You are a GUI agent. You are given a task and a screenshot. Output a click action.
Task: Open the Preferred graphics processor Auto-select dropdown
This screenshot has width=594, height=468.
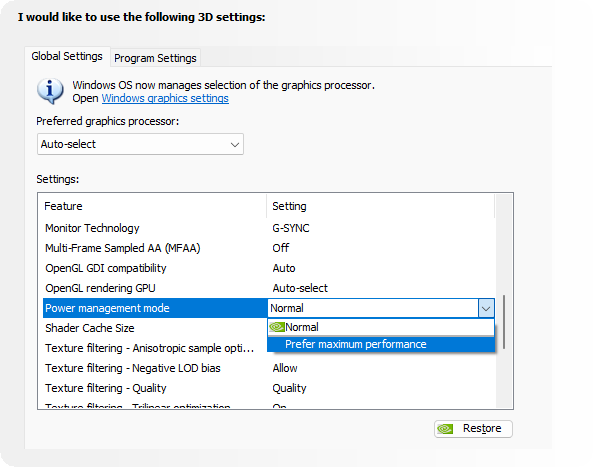pos(140,144)
